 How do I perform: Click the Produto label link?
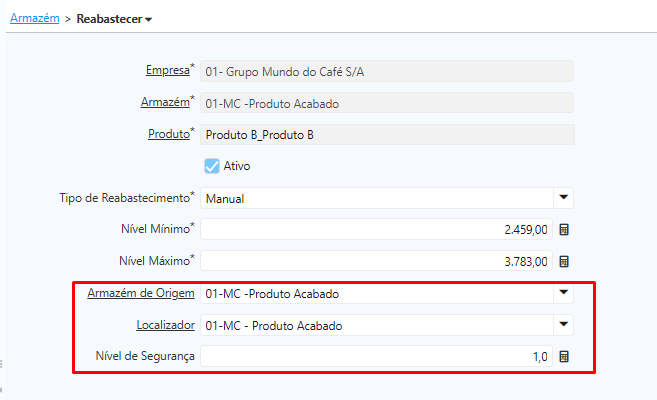pyautogui.click(x=167, y=134)
